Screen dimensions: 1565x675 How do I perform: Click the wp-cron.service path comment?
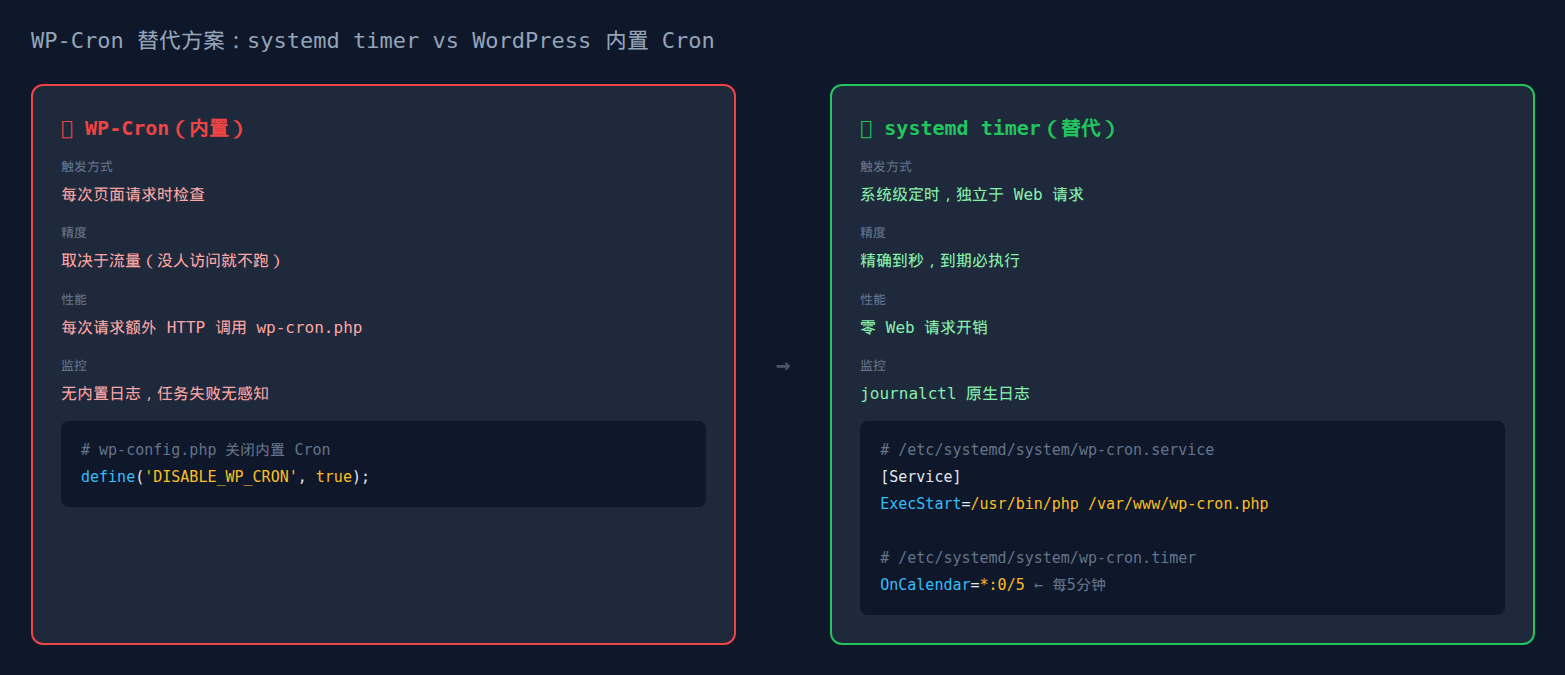coord(1047,450)
